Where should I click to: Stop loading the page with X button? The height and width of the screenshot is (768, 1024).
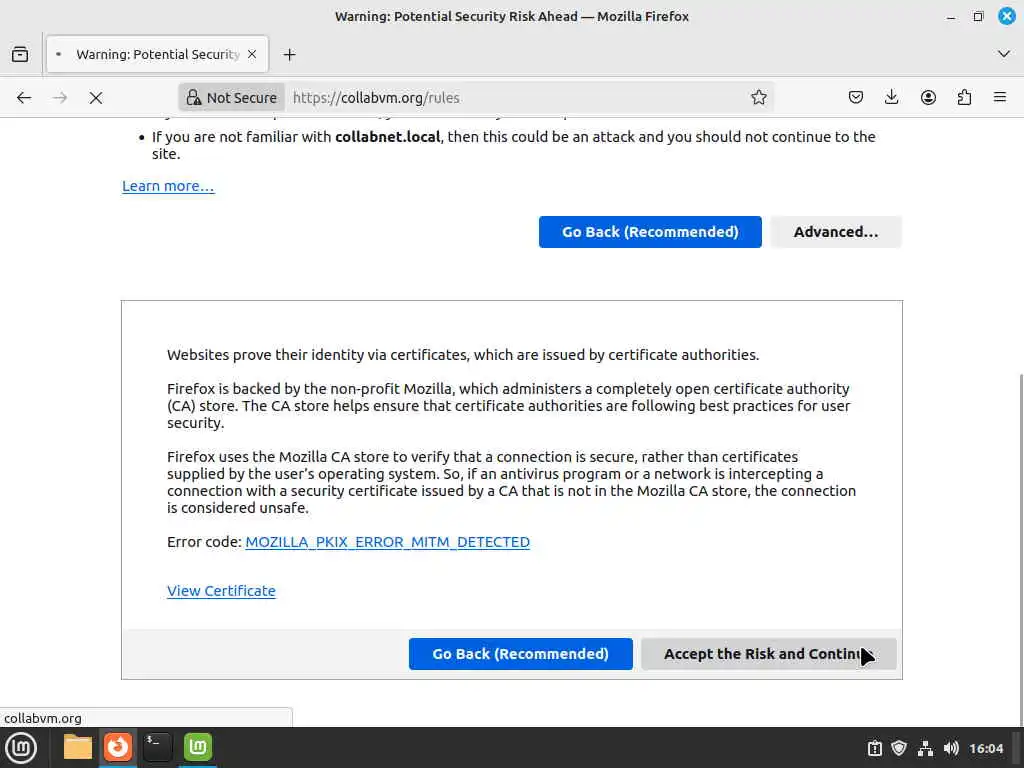[96, 98]
